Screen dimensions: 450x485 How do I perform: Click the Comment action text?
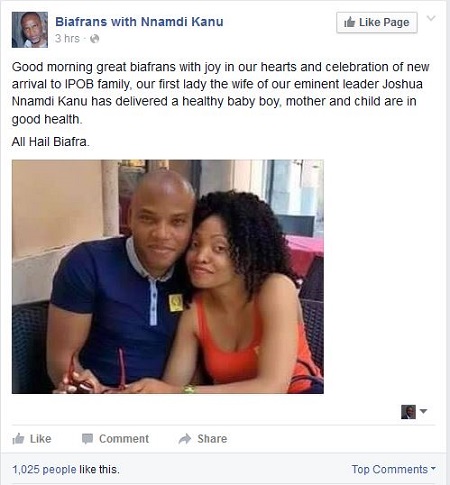[x=124, y=439]
